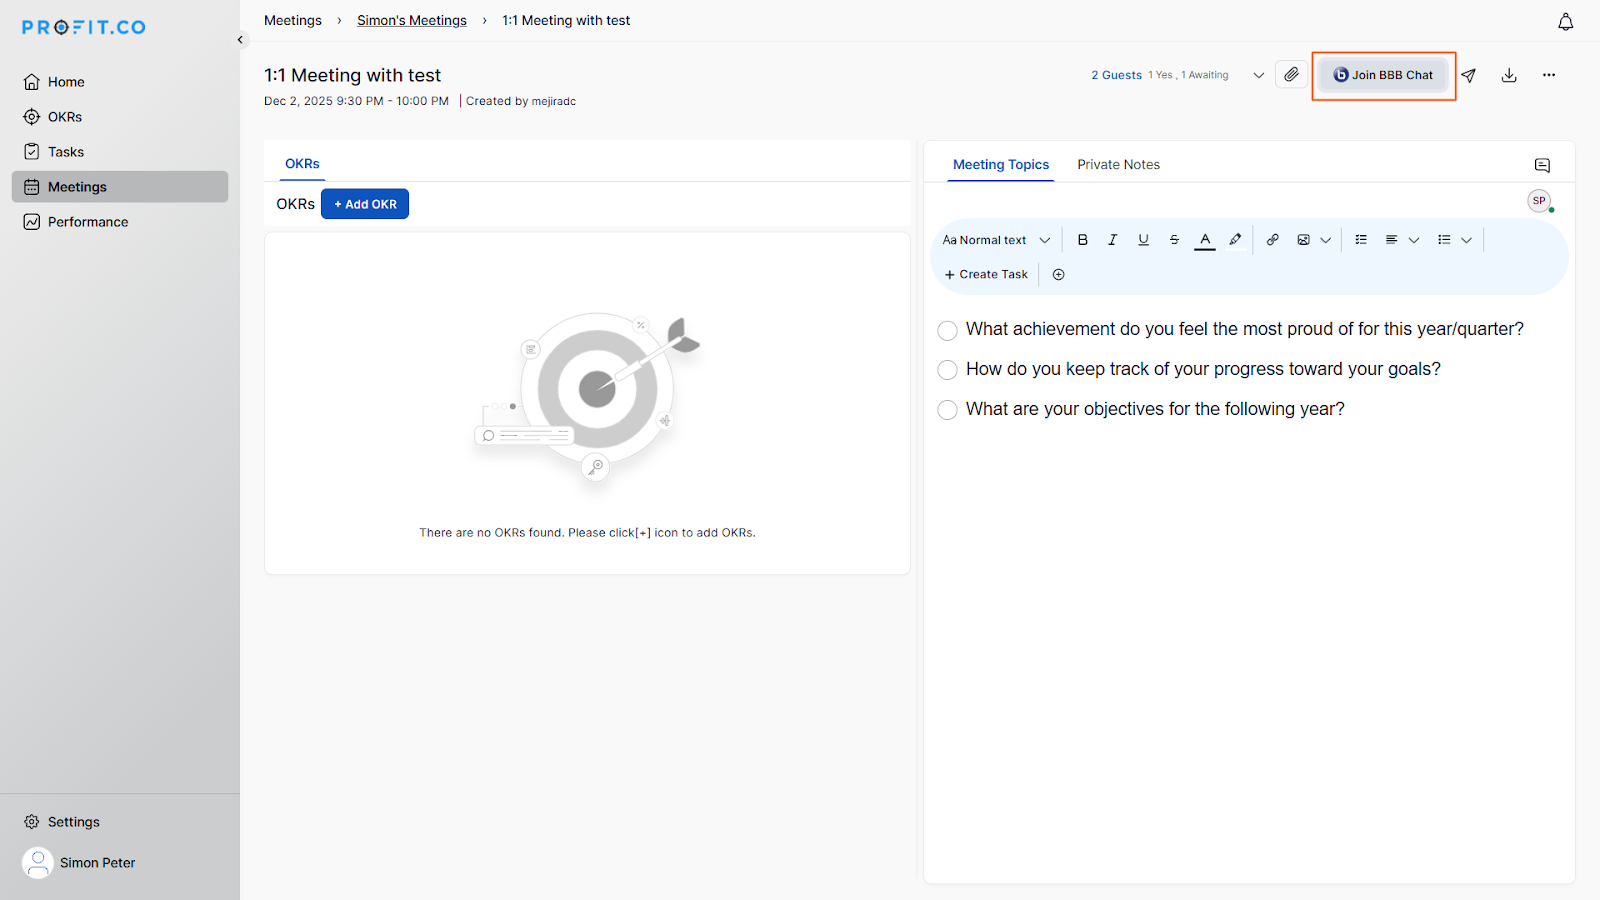The height and width of the screenshot is (900, 1600).
Task: Open the notifications bell
Action: tap(1565, 22)
